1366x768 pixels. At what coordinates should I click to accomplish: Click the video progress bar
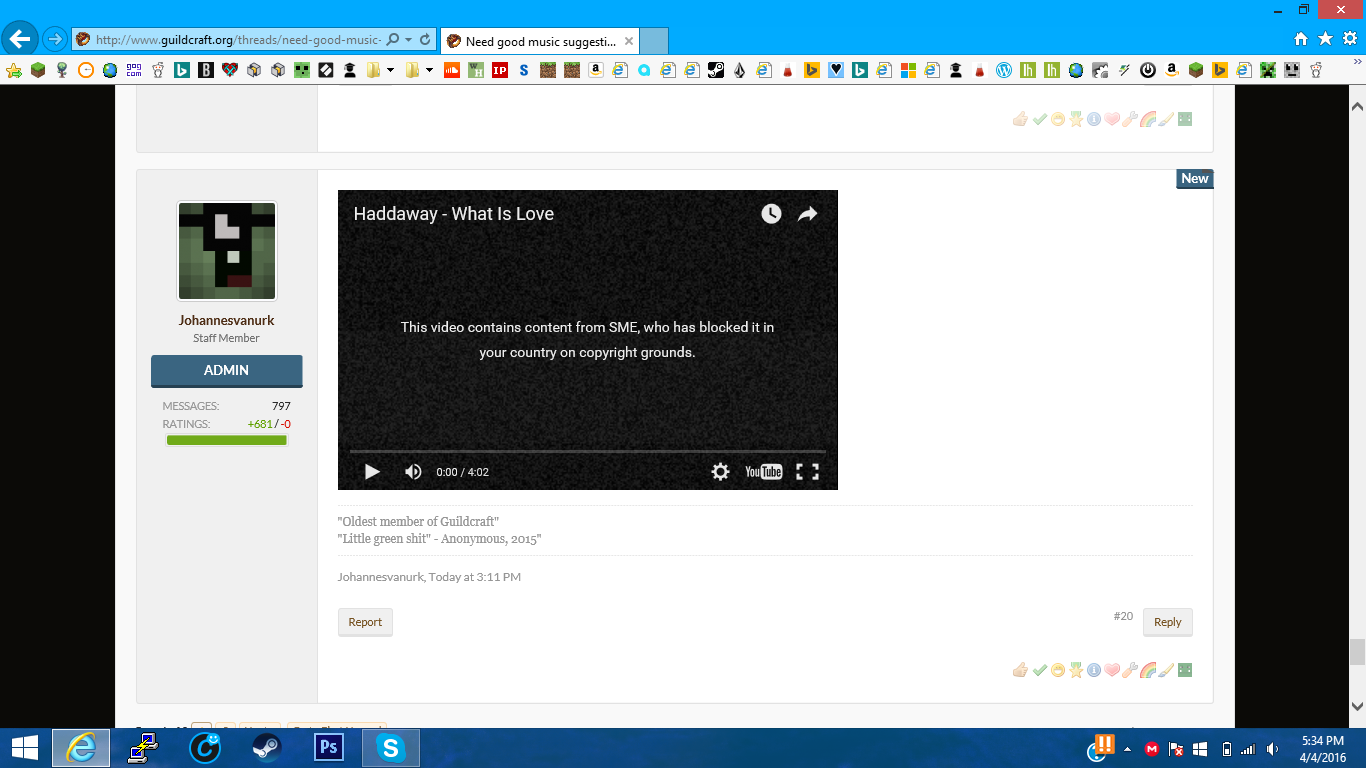(x=588, y=452)
